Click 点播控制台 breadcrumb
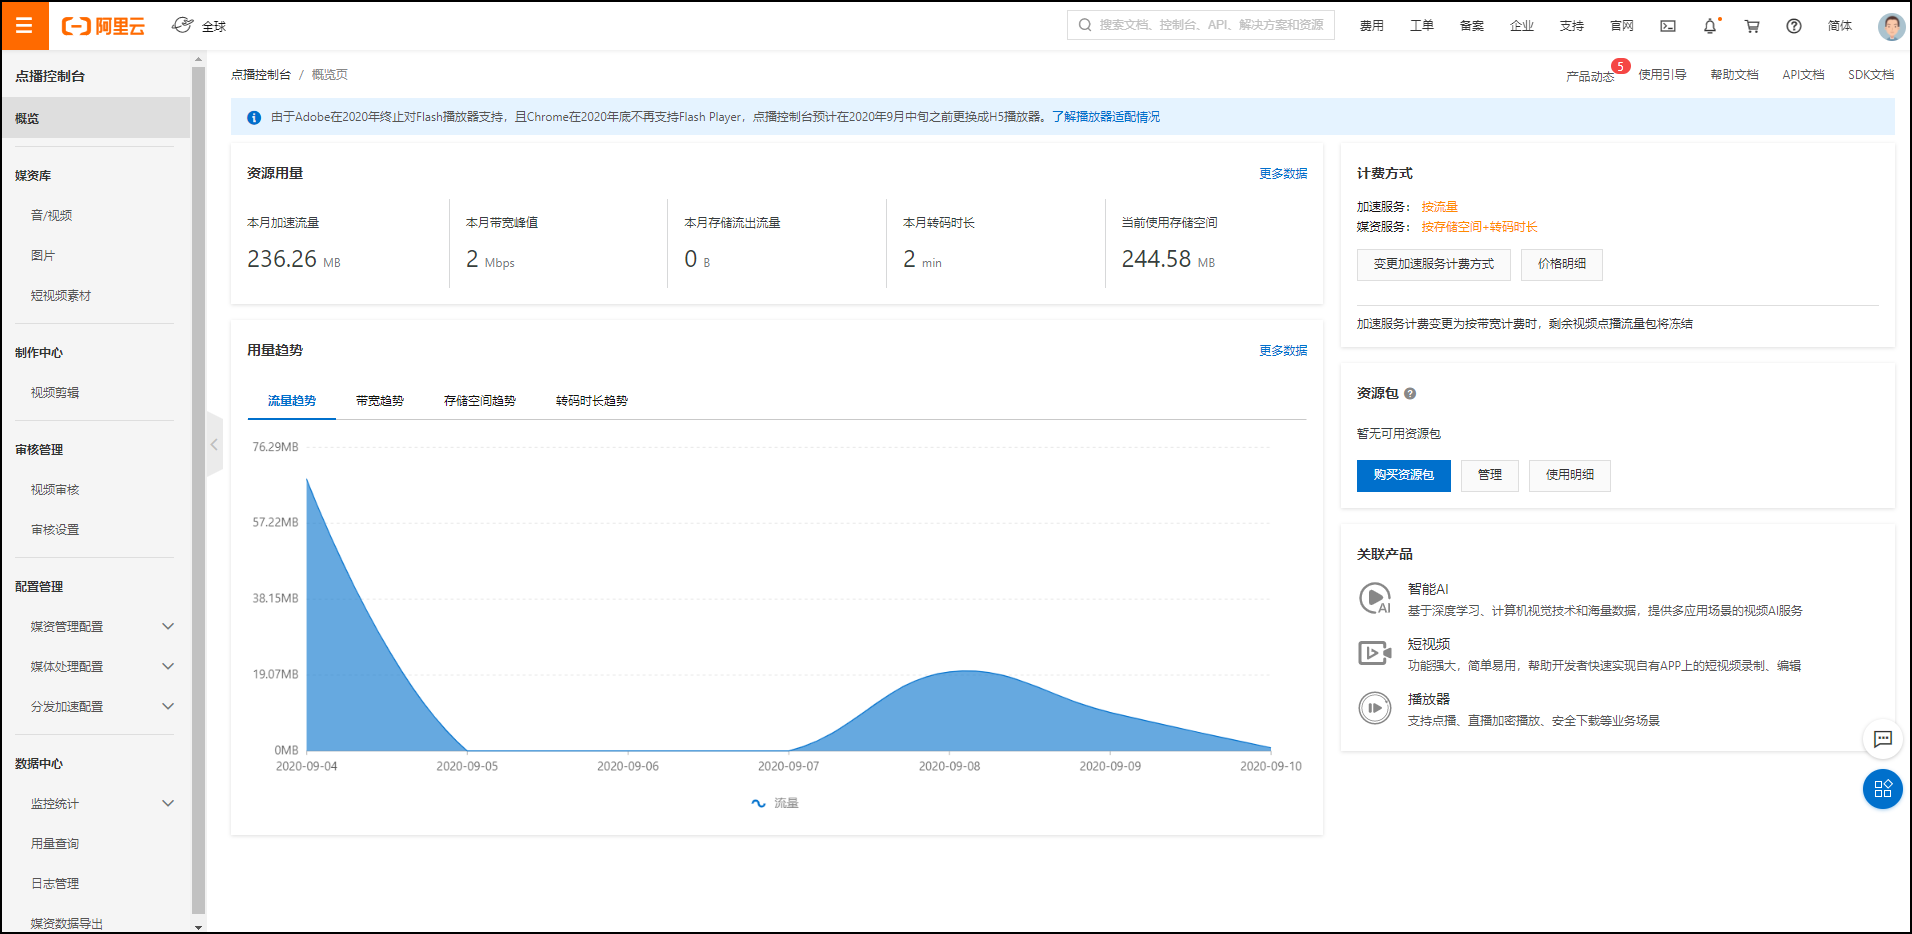 [x=261, y=75]
